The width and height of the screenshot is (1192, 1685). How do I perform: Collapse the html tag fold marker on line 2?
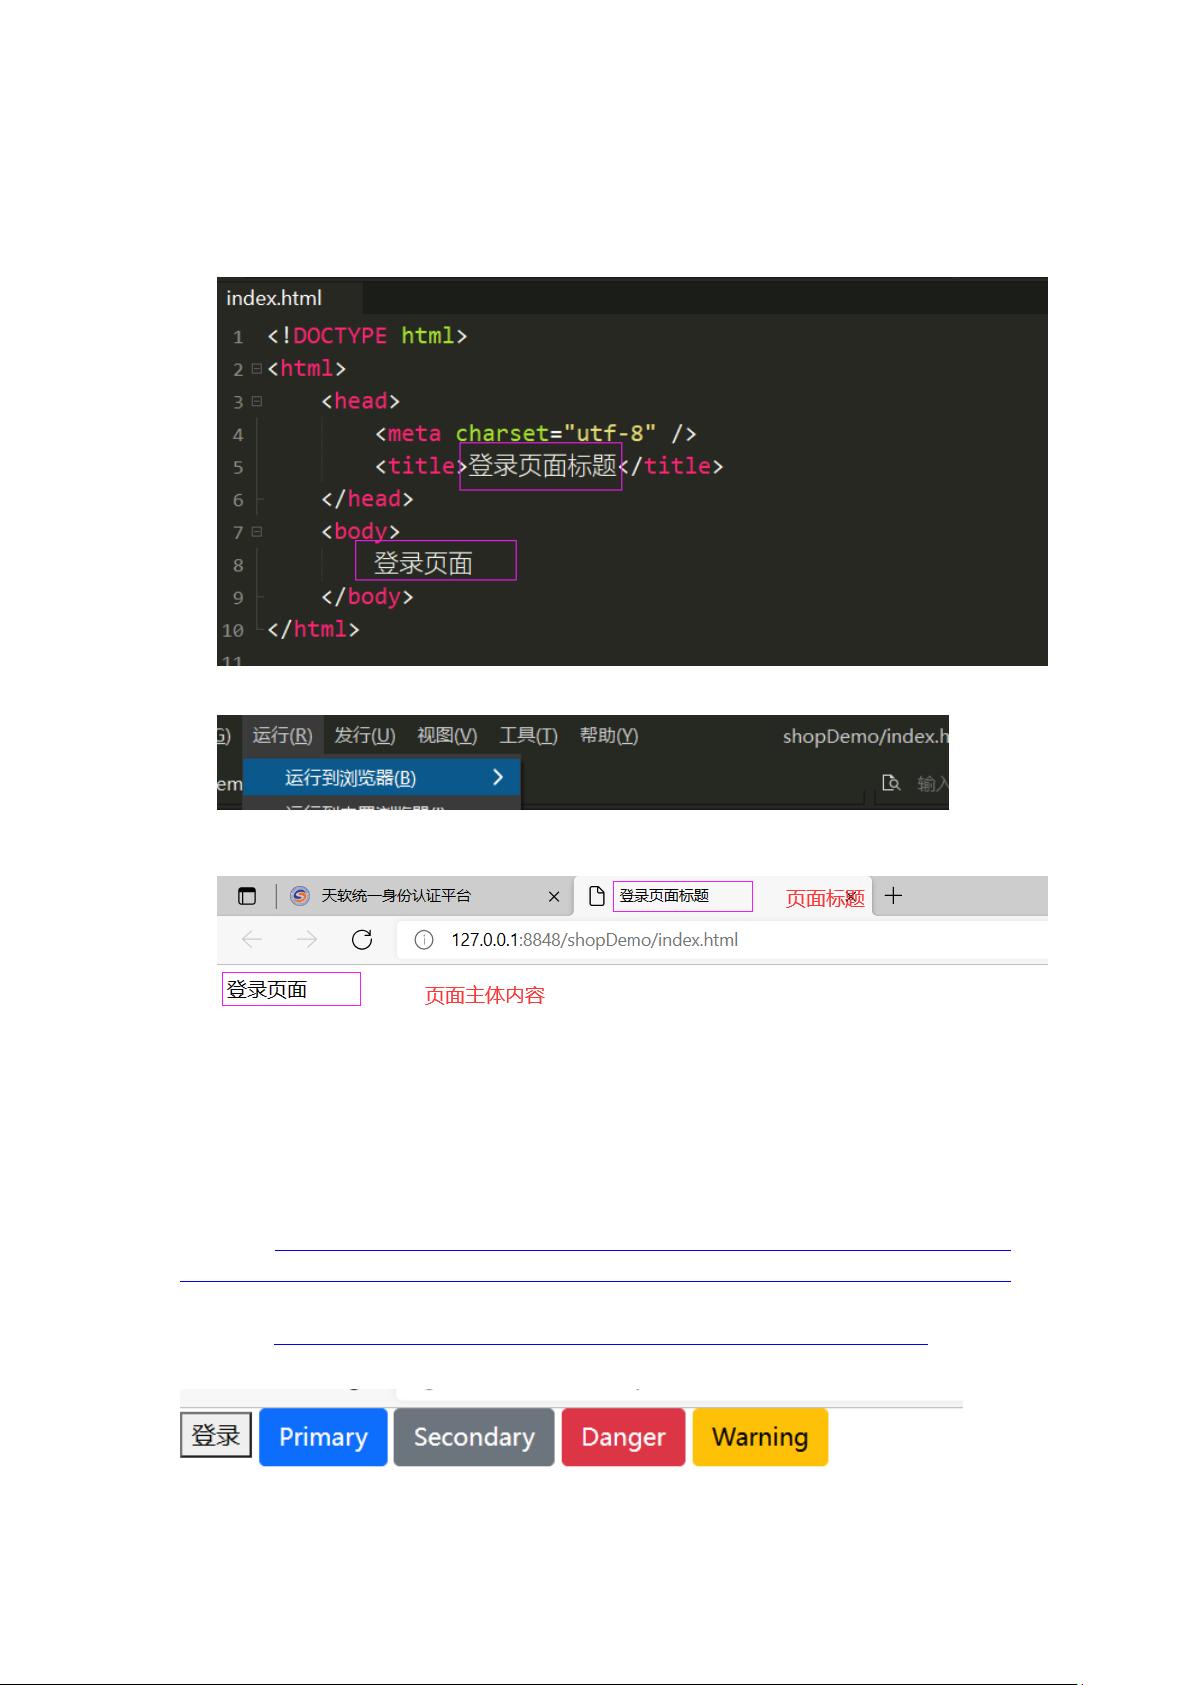pos(257,368)
